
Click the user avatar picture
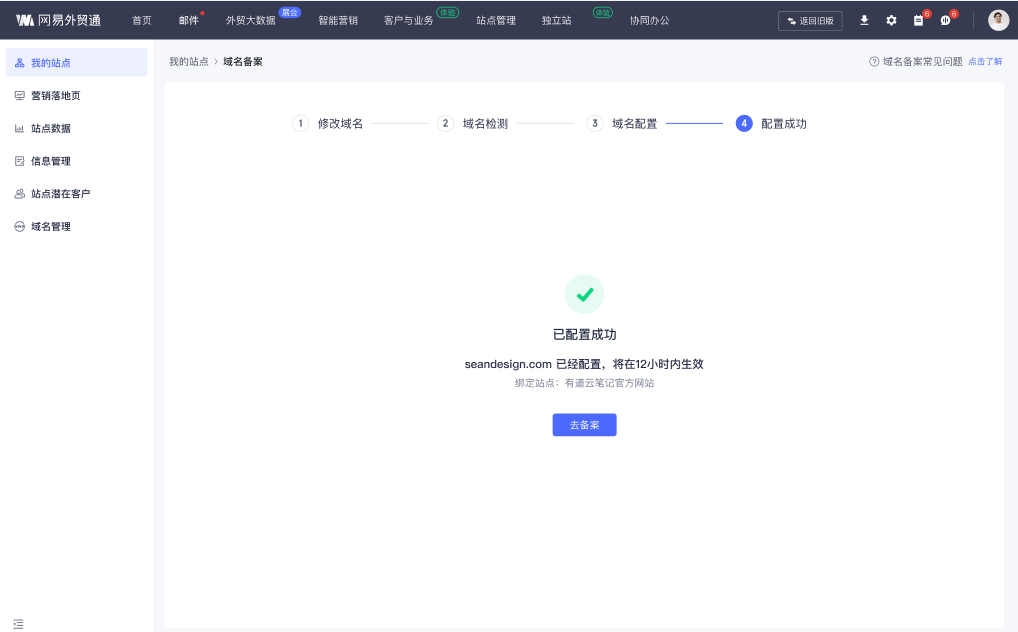998,20
